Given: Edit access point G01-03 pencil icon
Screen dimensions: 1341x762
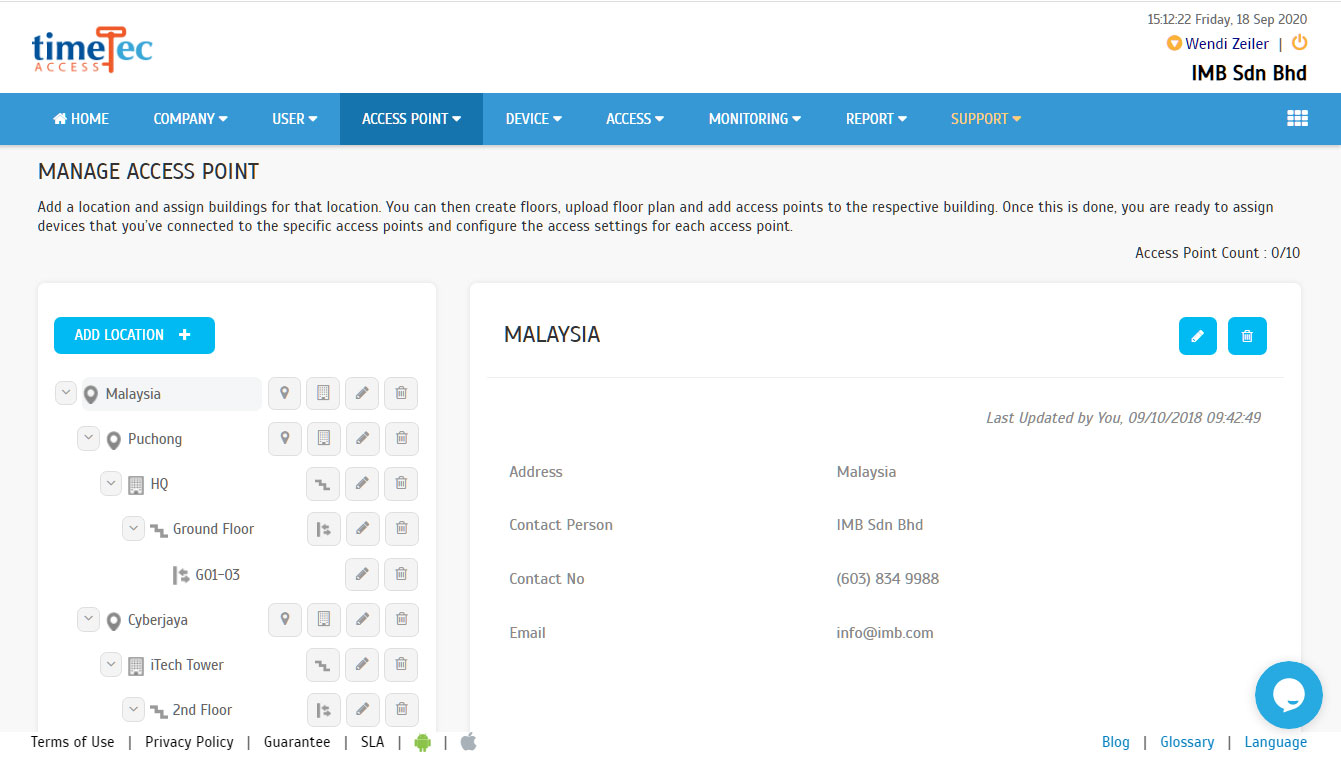Looking at the screenshot, I should (x=362, y=575).
